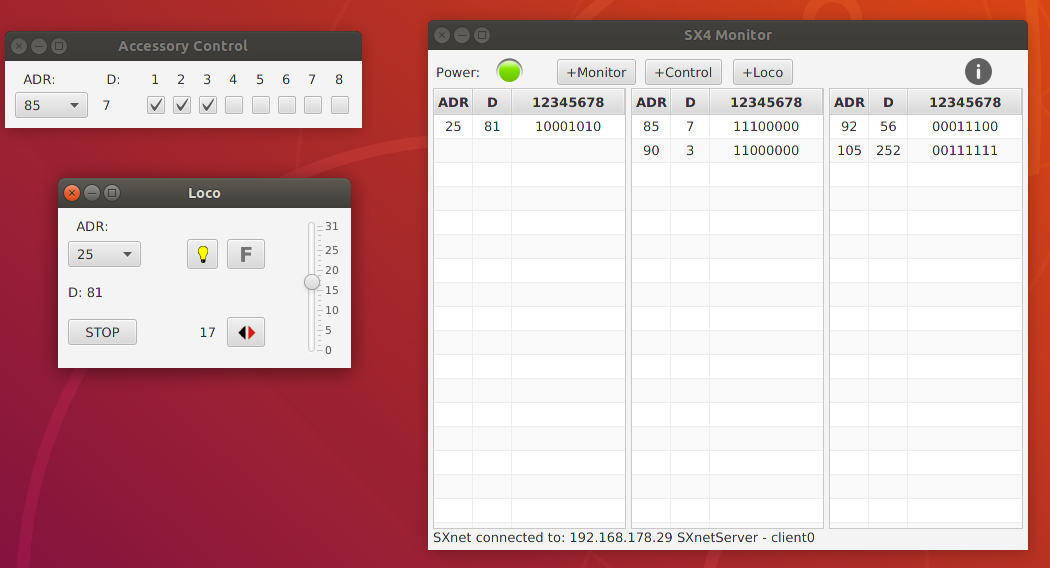Image resolution: width=1050 pixels, height=568 pixels.
Task: Click the D value 7 in Accessory Control
Action: pyautogui.click(x=106, y=105)
